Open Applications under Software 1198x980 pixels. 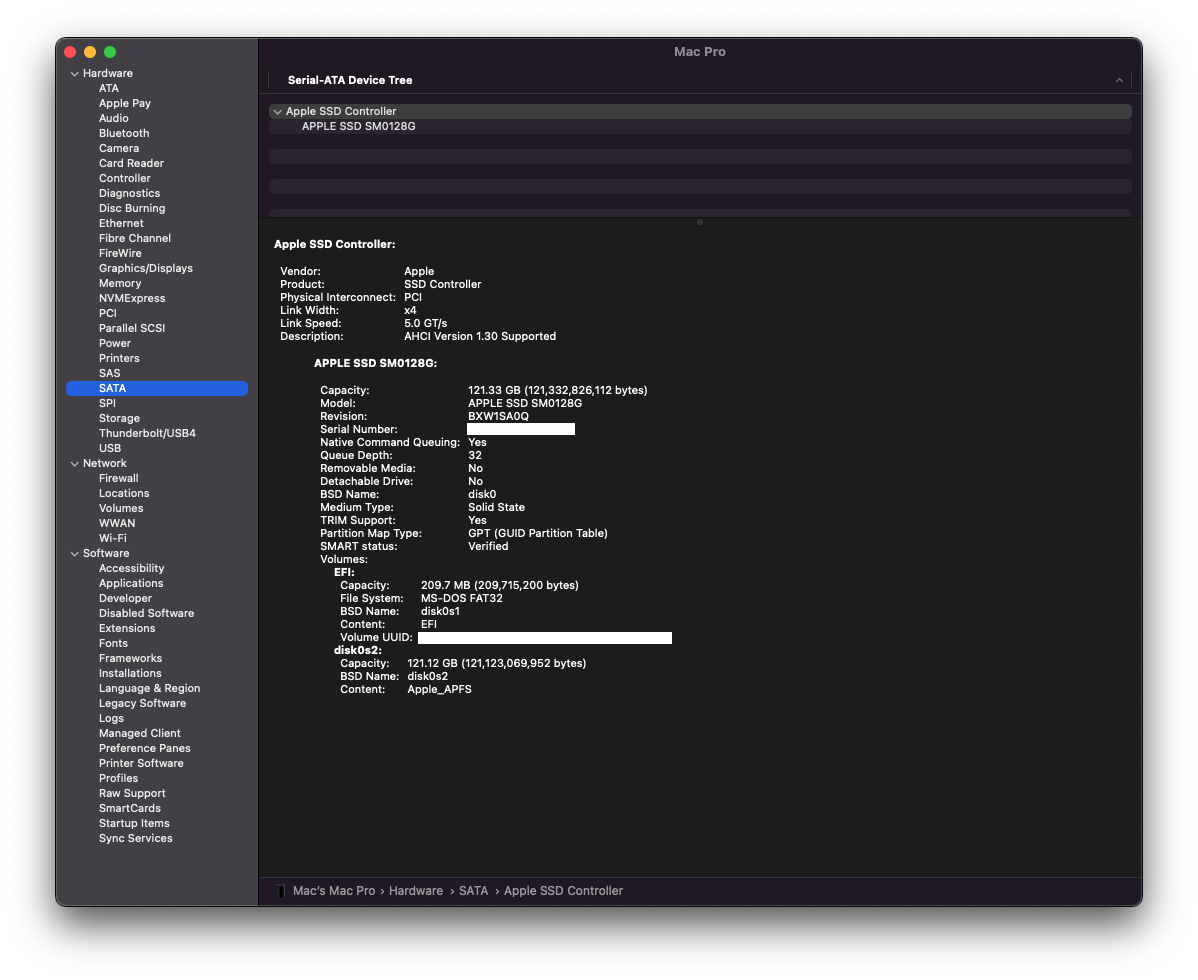pyautogui.click(x=131, y=584)
